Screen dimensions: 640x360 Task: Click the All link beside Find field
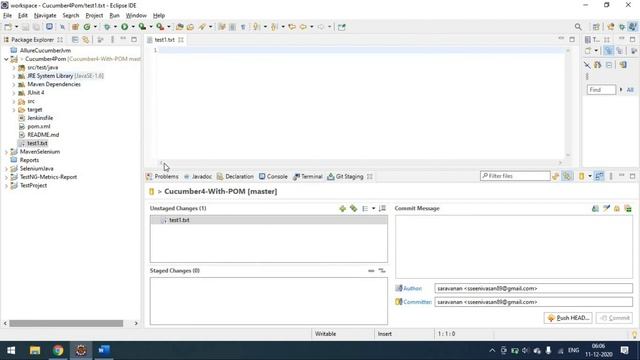[630, 90]
